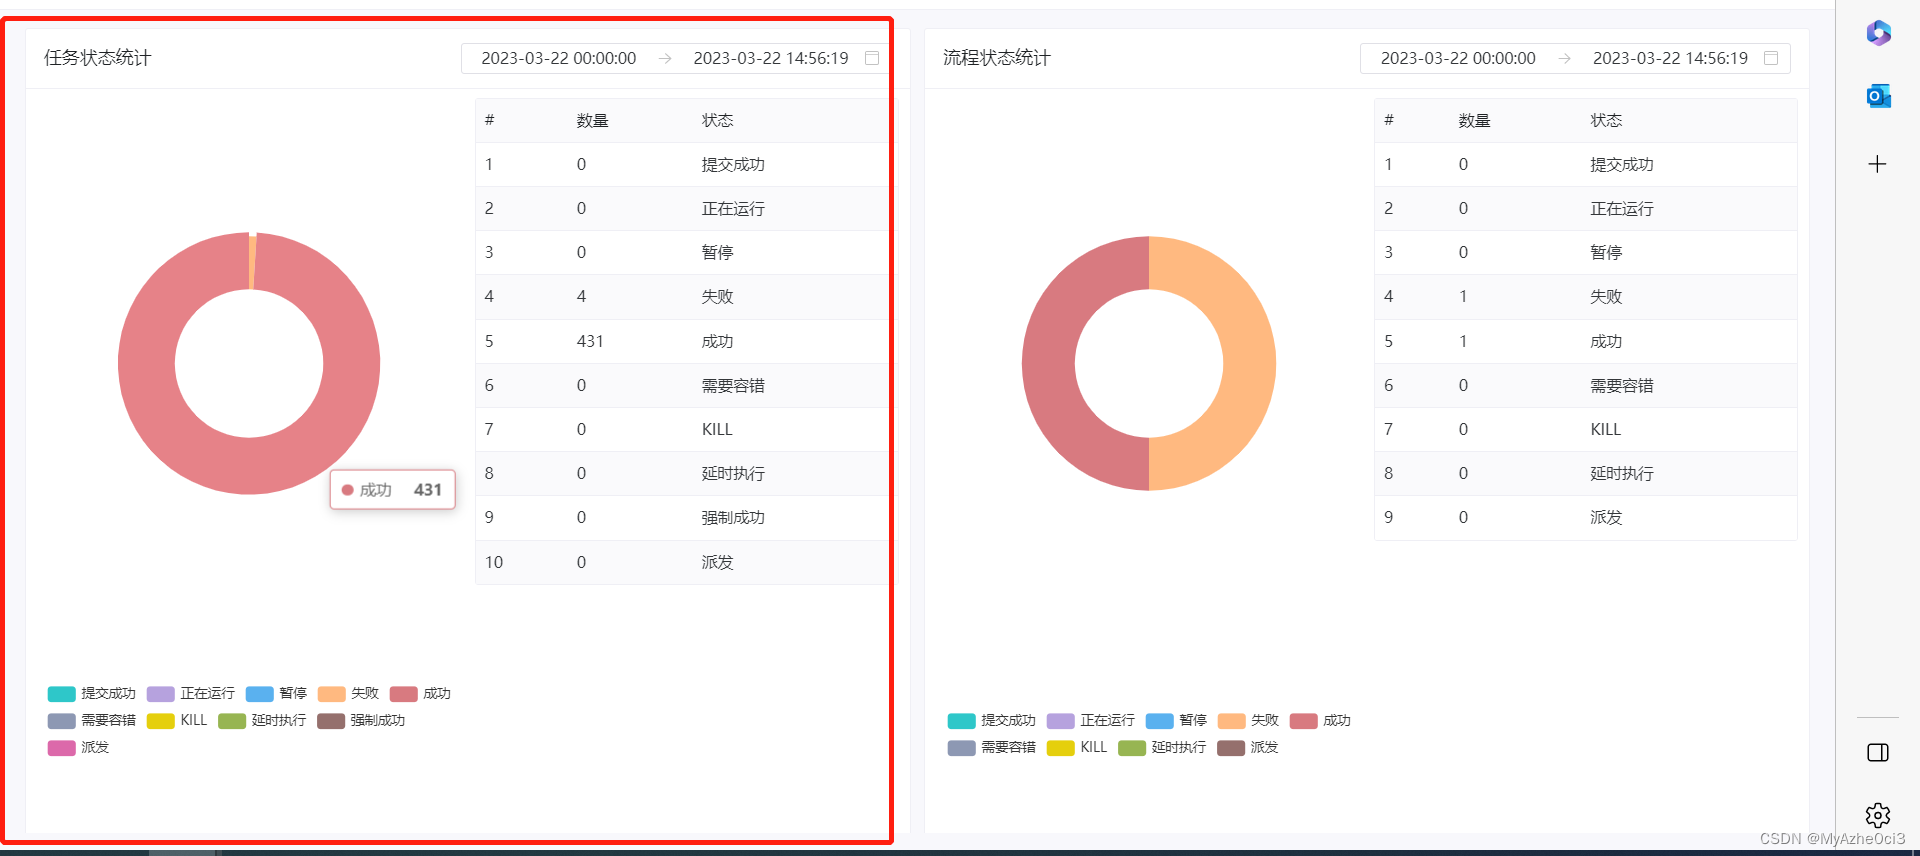Image resolution: width=1920 pixels, height=856 pixels.
Task: Select 成功 row in process table
Action: [1586, 341]
